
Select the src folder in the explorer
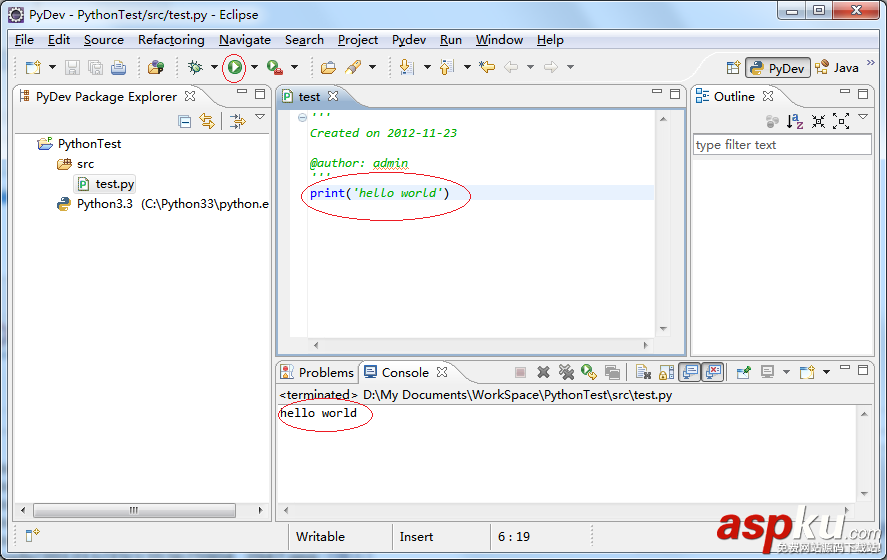(76, 164)
